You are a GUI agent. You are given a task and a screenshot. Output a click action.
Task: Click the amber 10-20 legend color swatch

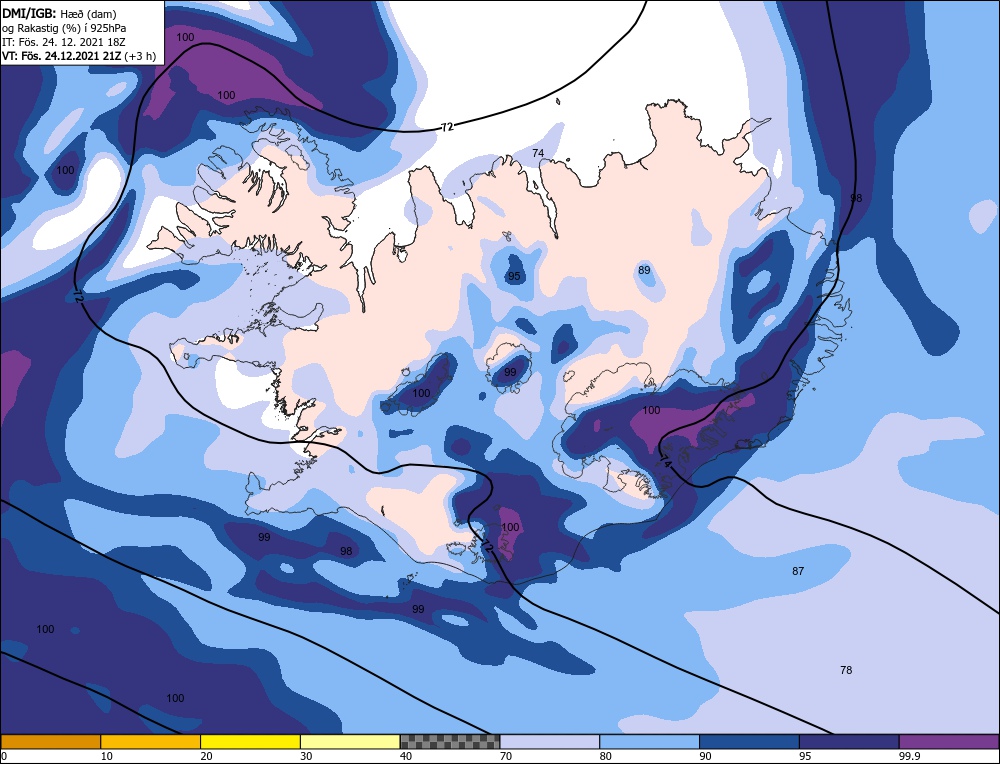[x=151, y=741]
